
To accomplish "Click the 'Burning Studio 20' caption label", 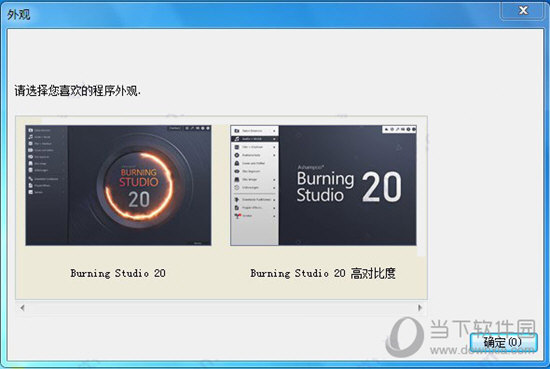I will tap(118, 273).
